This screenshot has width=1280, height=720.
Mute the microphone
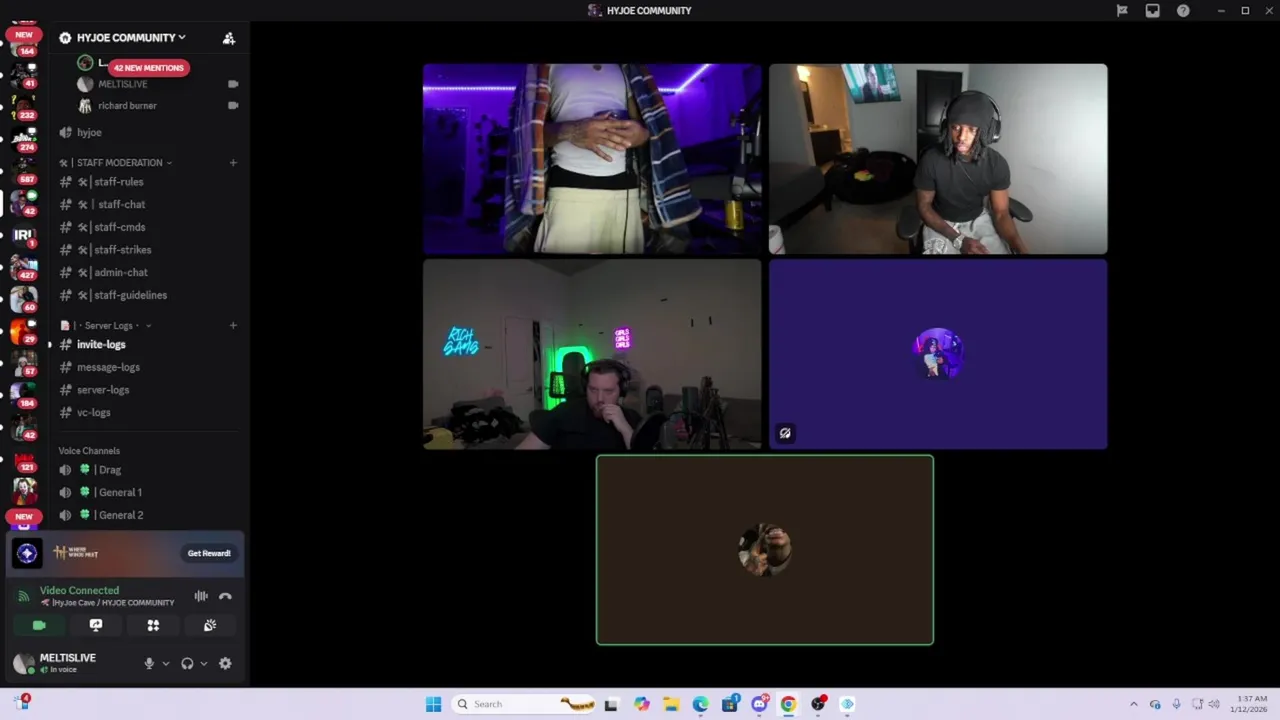pyautogui.click(x=149, y=663)
